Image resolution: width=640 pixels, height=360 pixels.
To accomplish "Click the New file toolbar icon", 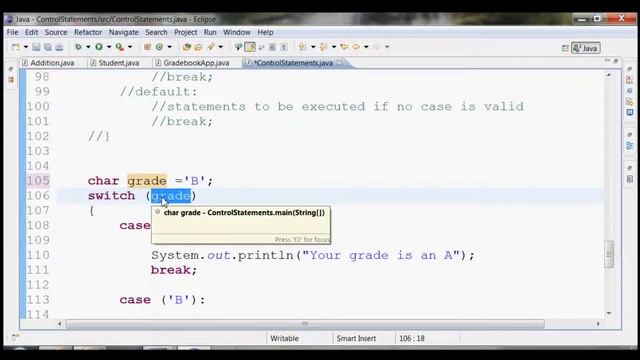I will [x=16, y=47].
